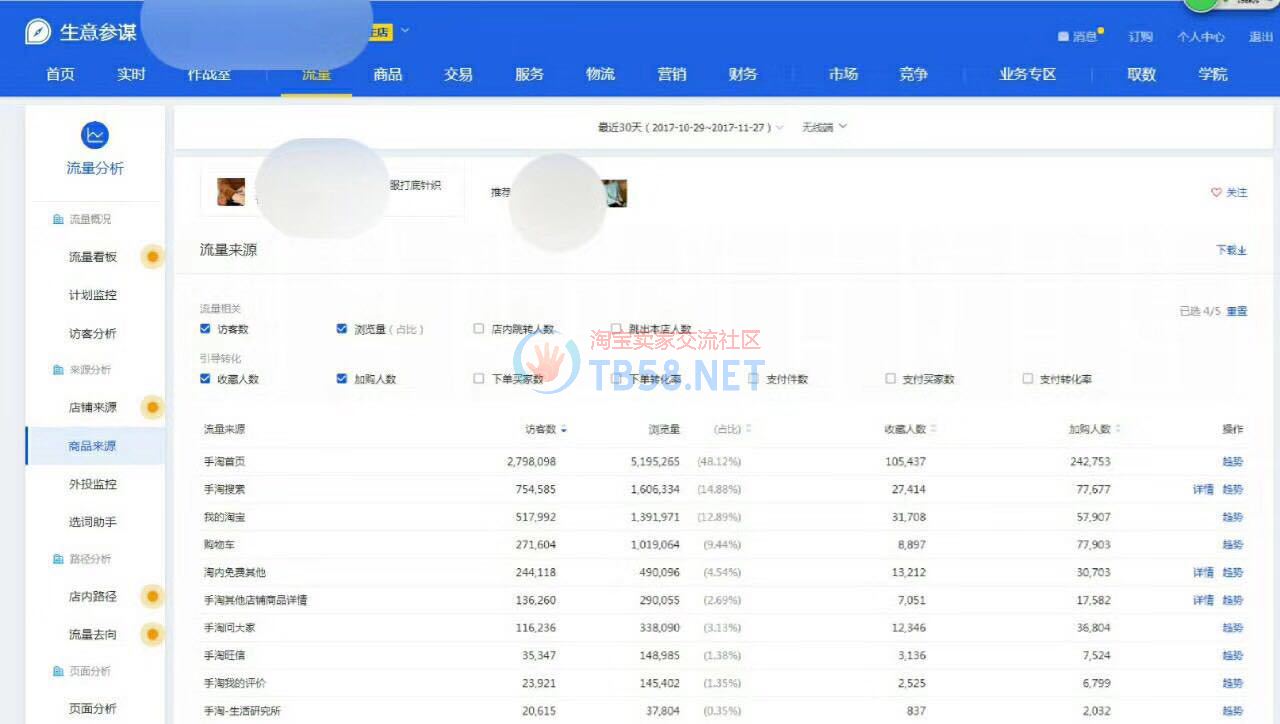Open the 取数 top nav tab
1280x724 pixels.
[1142, 74]
